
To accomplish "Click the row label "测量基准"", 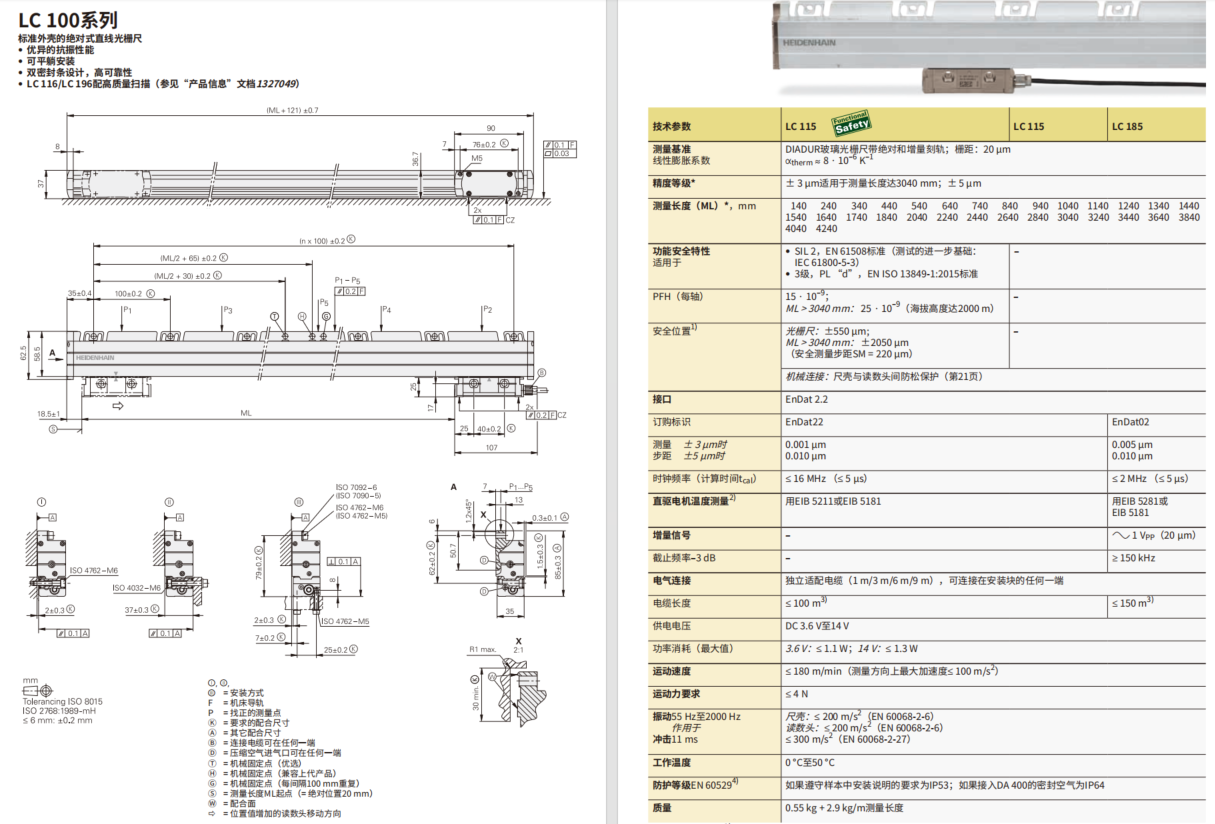I will pos(671,148).
